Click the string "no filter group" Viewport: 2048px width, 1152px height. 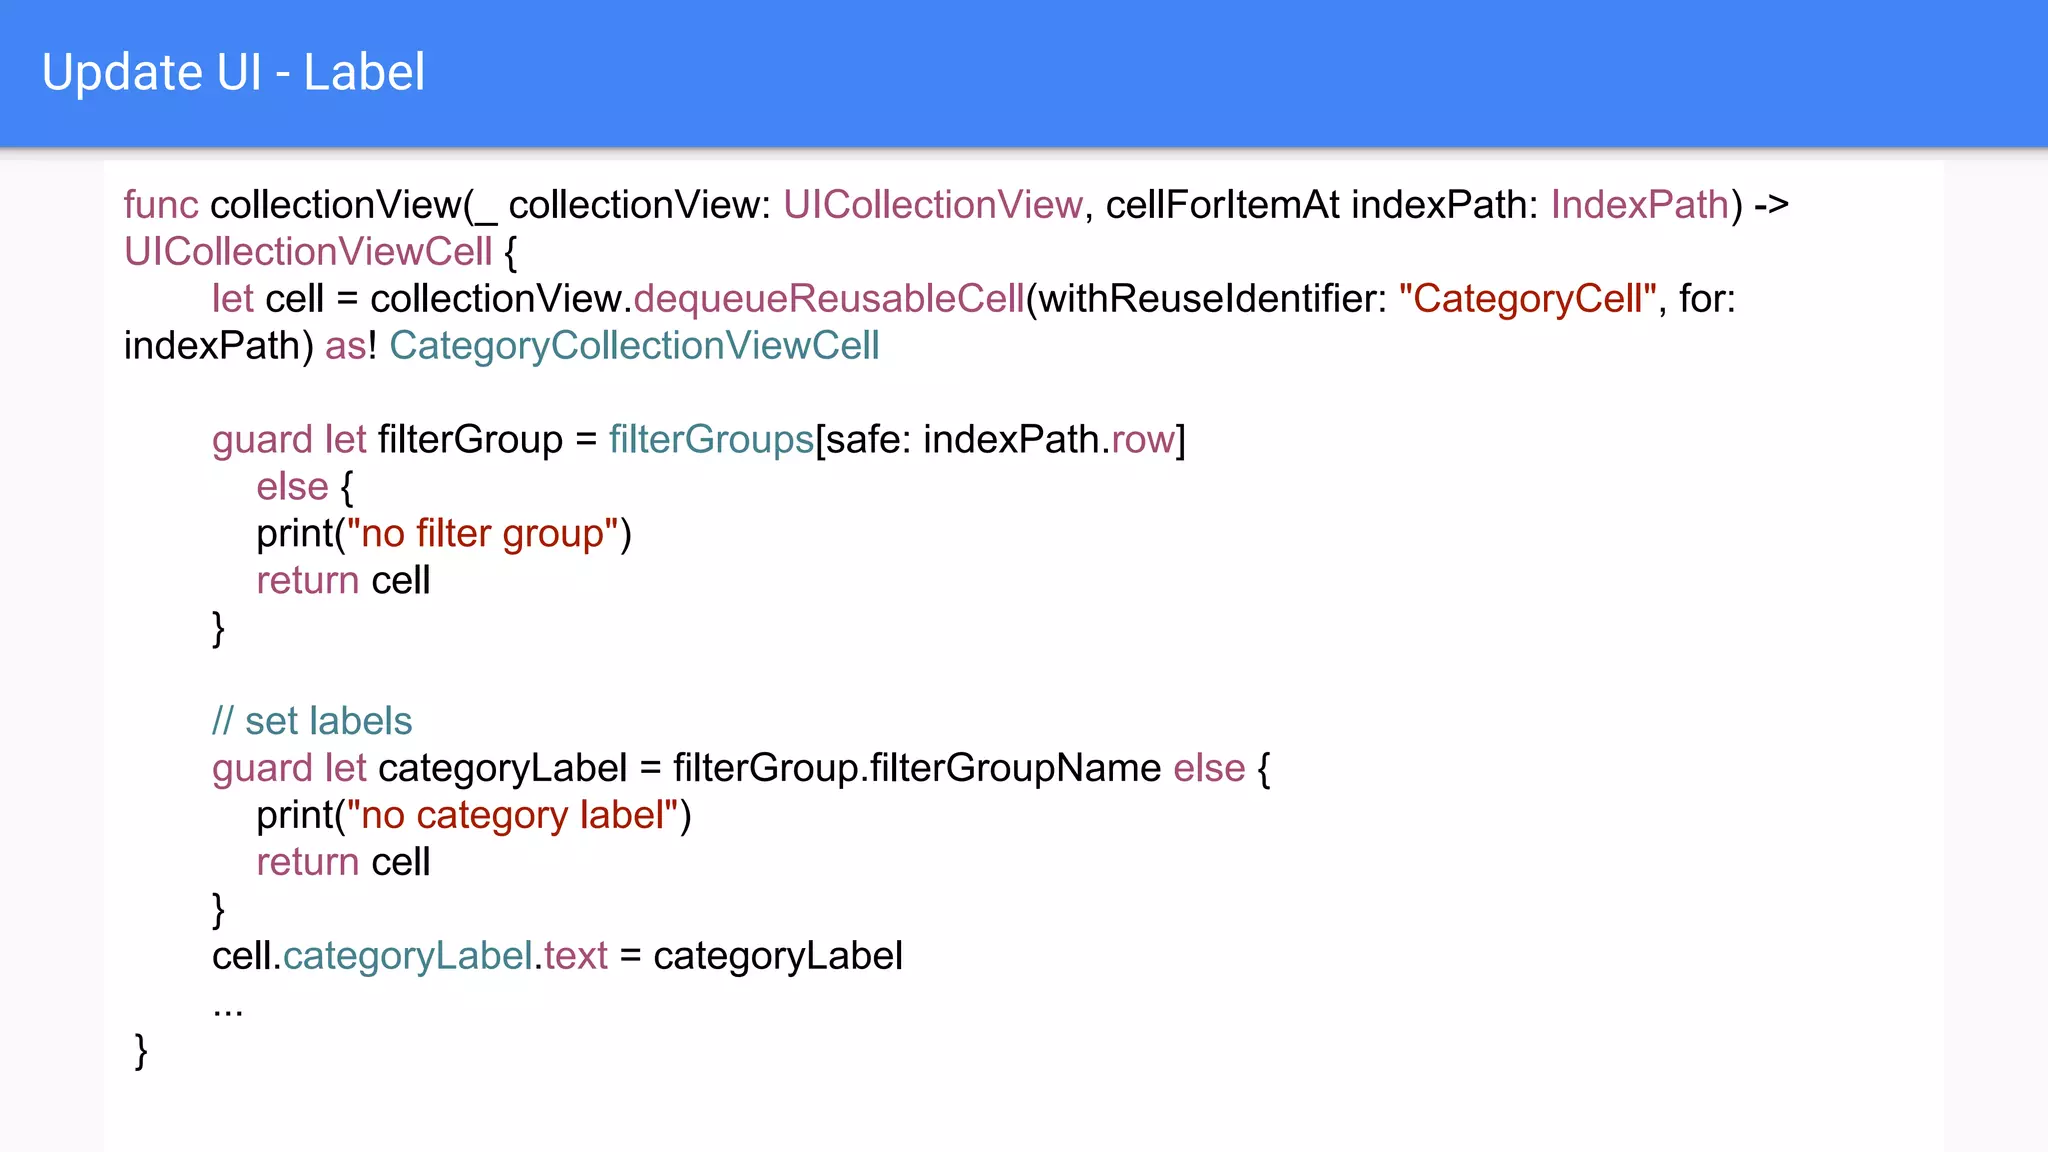tap(483, 534)
